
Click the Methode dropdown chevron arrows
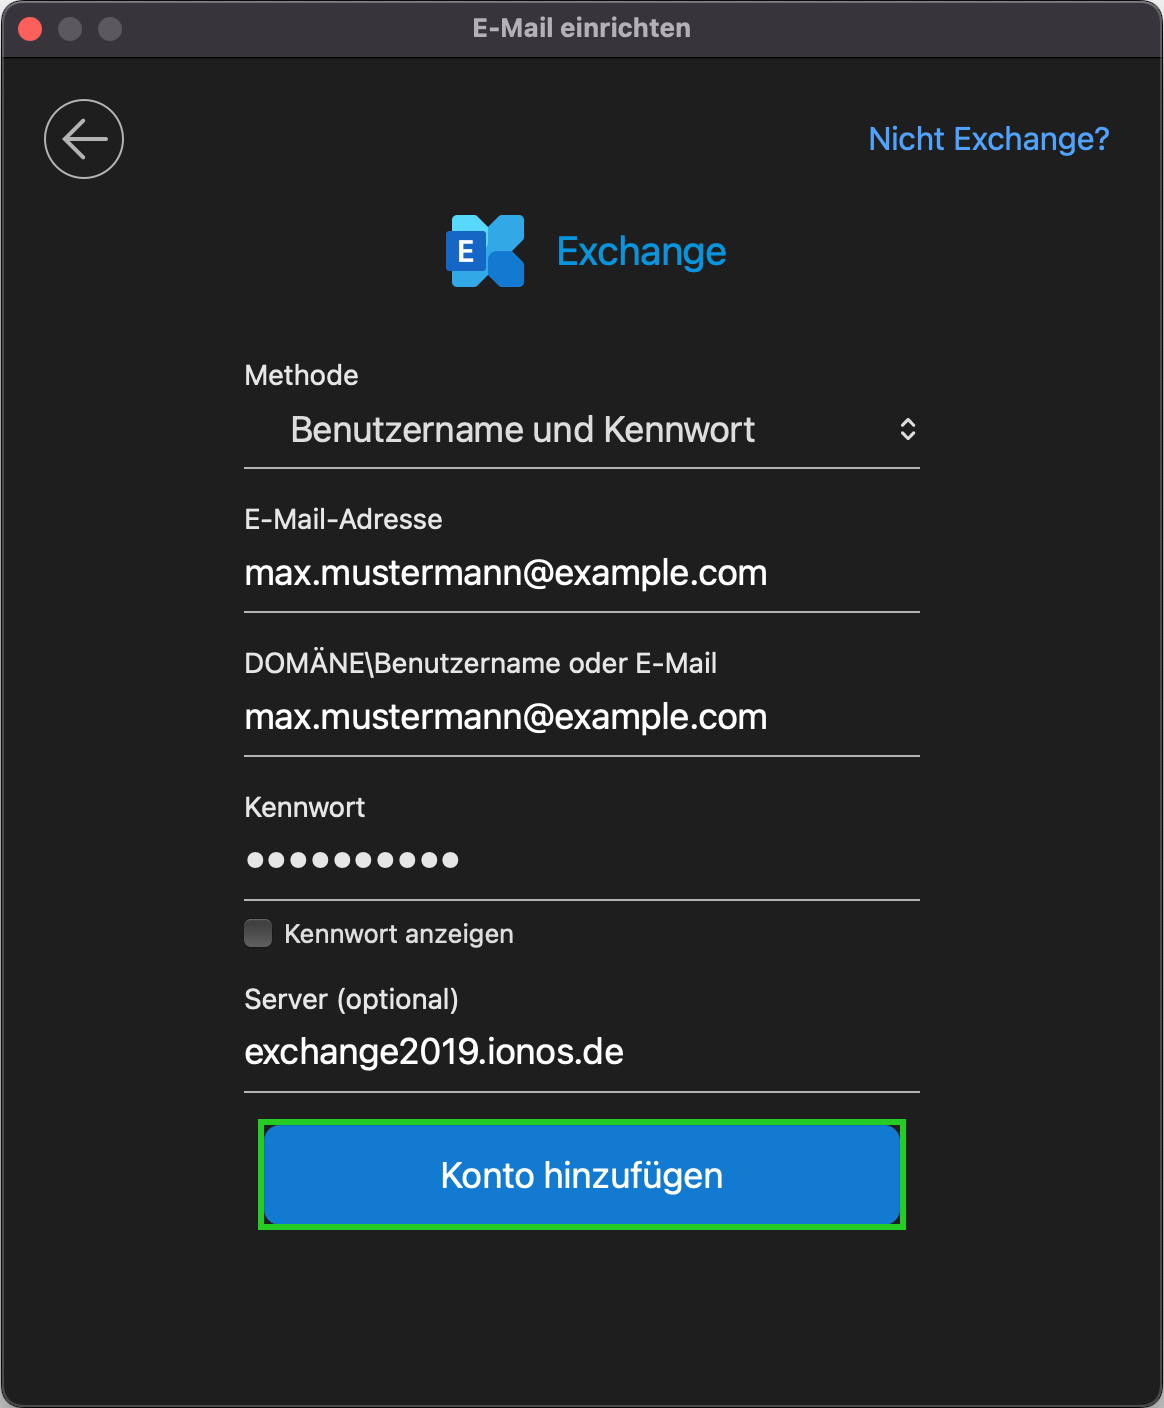(908, 430)
